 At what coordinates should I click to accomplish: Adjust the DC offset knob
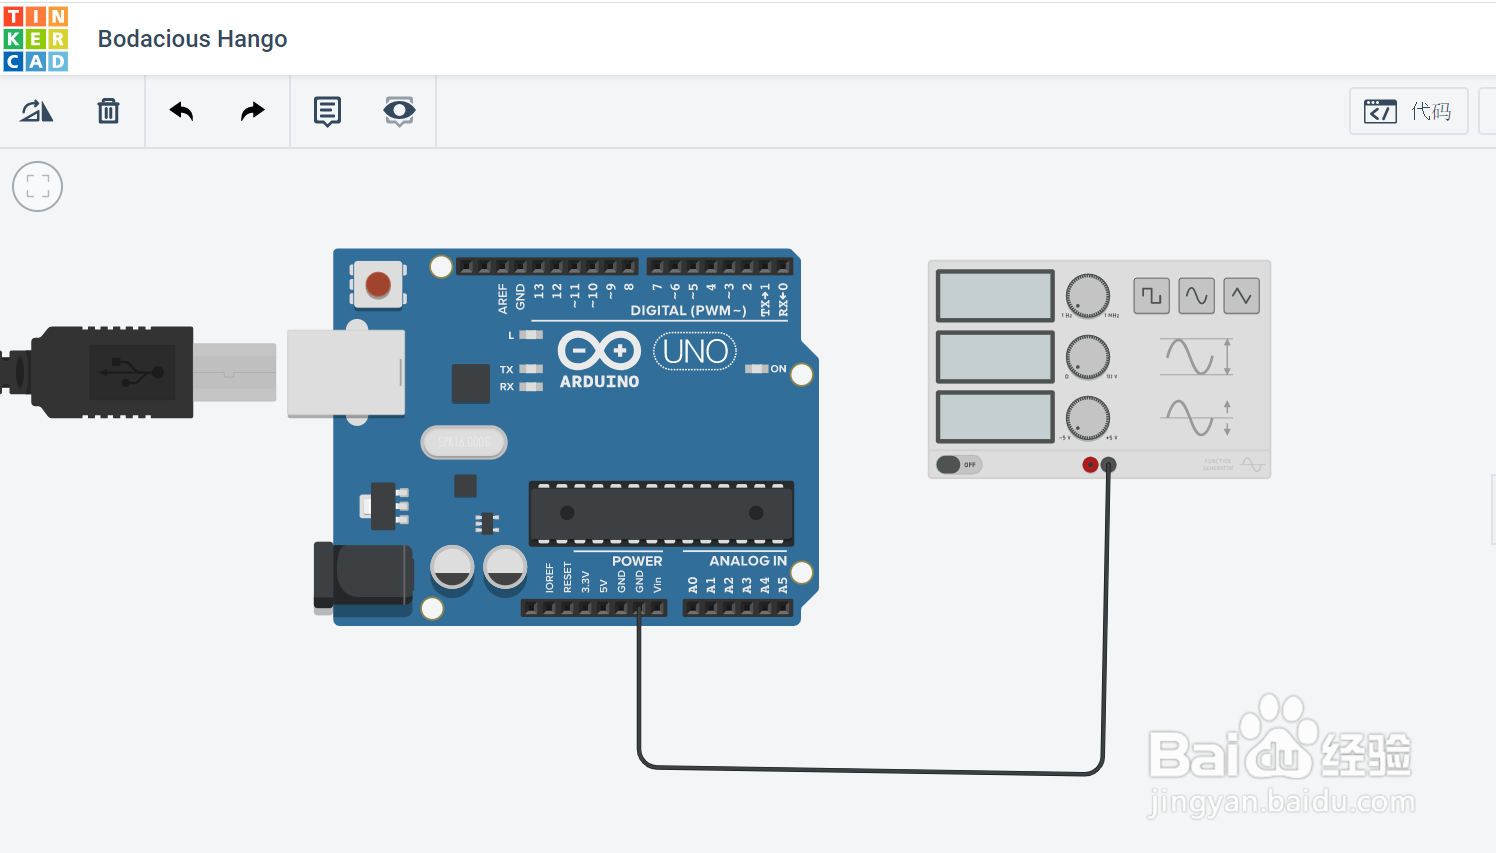click(x=1088, y=418)
